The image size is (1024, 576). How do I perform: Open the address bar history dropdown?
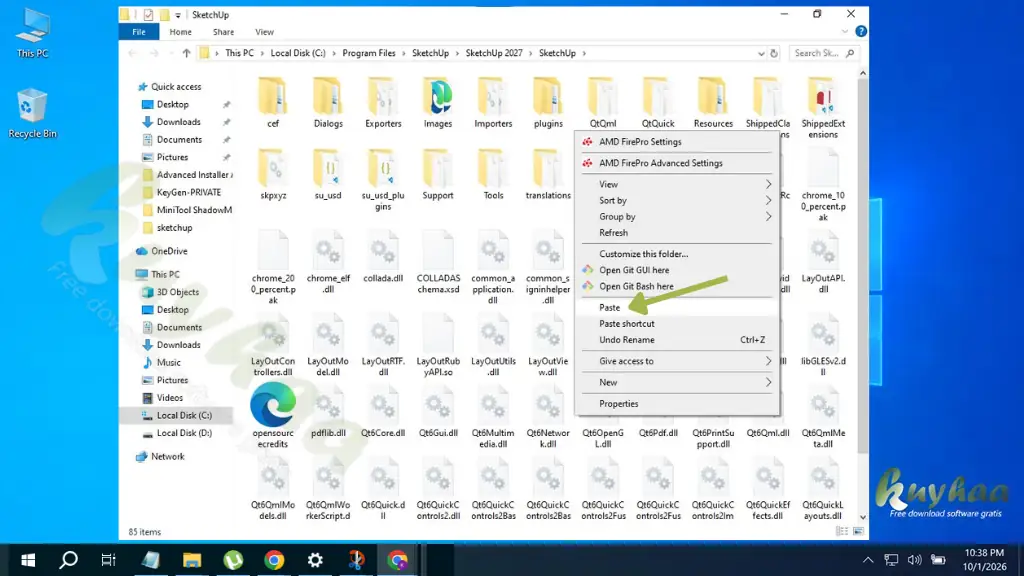click(x=761, y=54)
